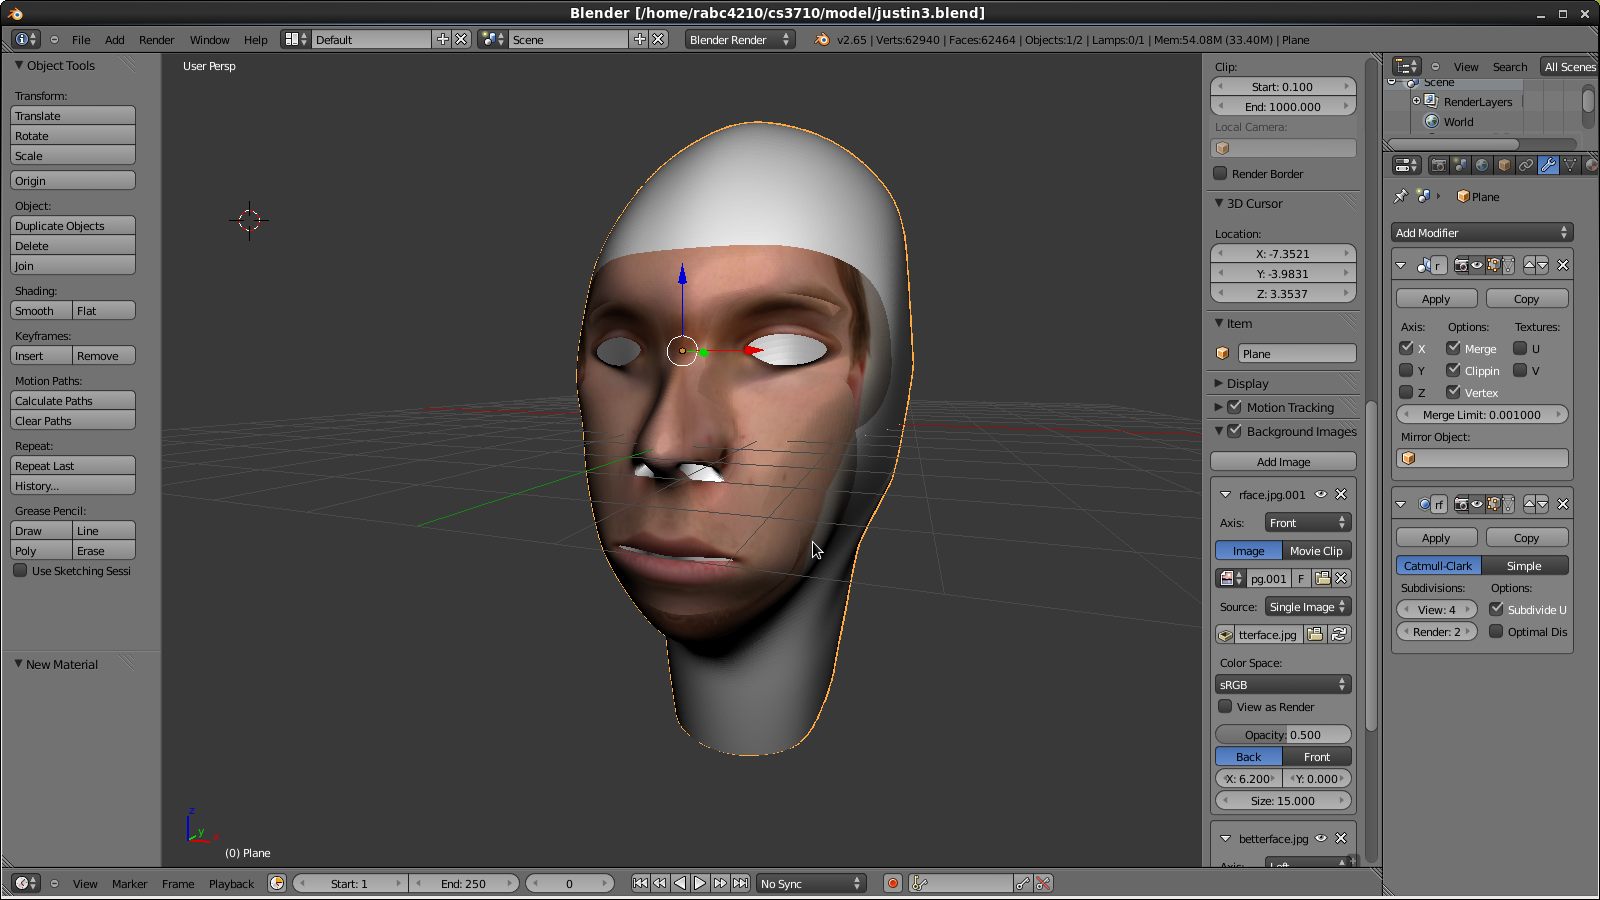The height and width of the screenshot is (900, 1600).
Task: Toggle visibility of rface.jpg.001 image
Action: (1321, 494)
